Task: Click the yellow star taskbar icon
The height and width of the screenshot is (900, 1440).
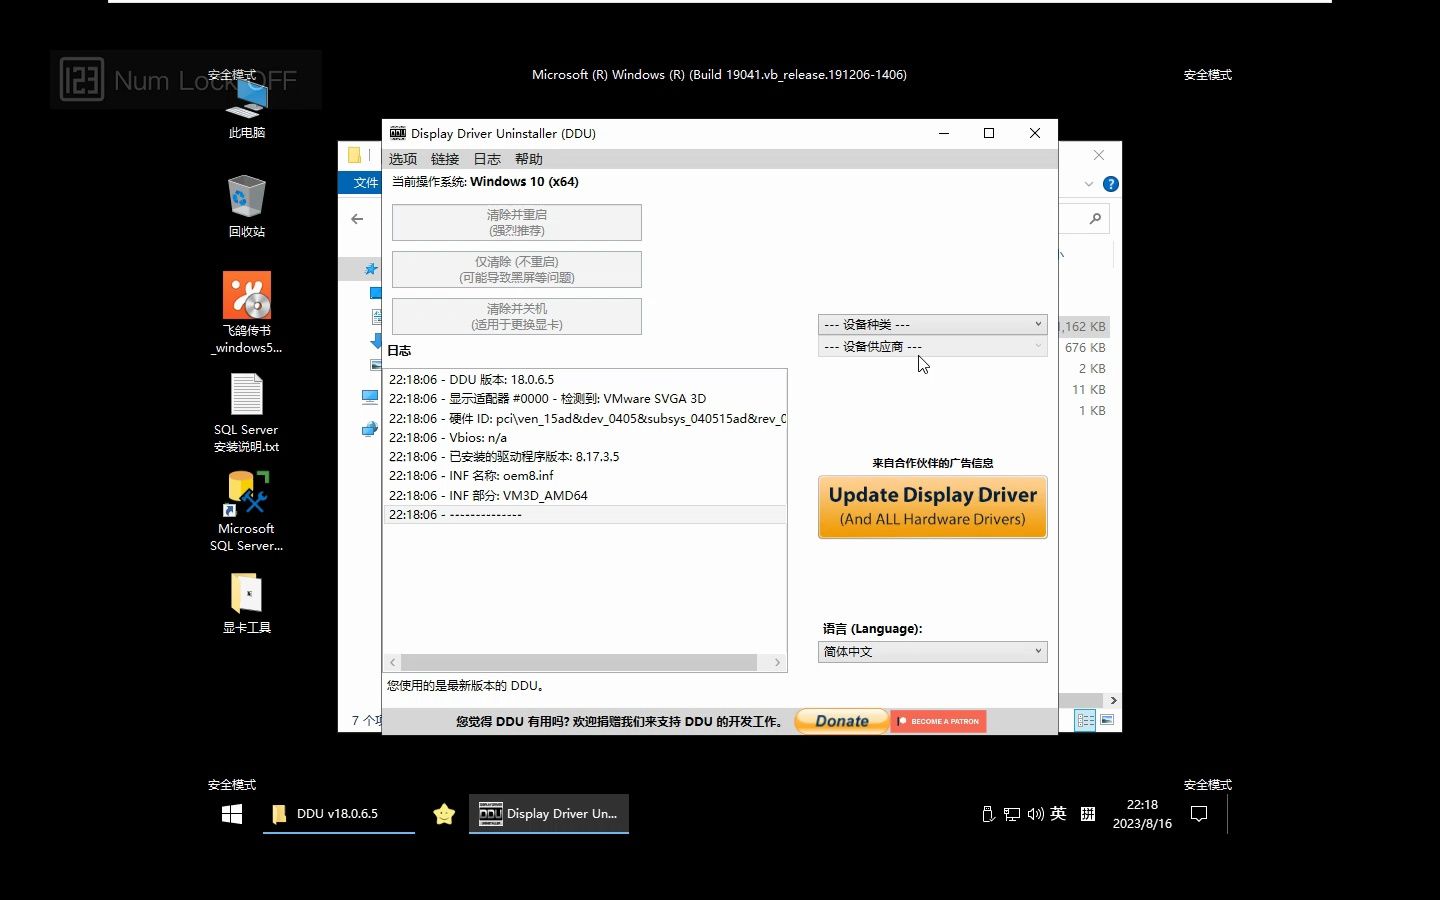Action: (x=444, y=814)
